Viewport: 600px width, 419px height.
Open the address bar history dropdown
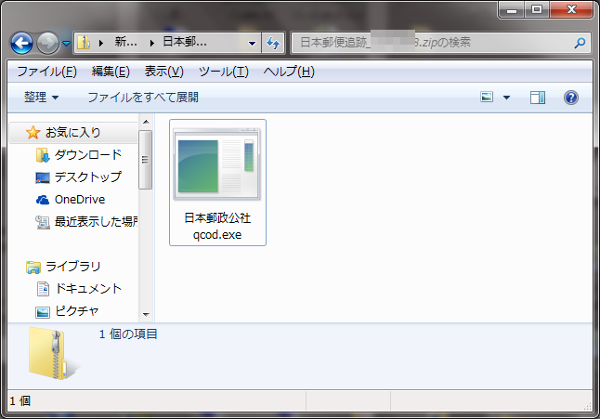(252, 43)
